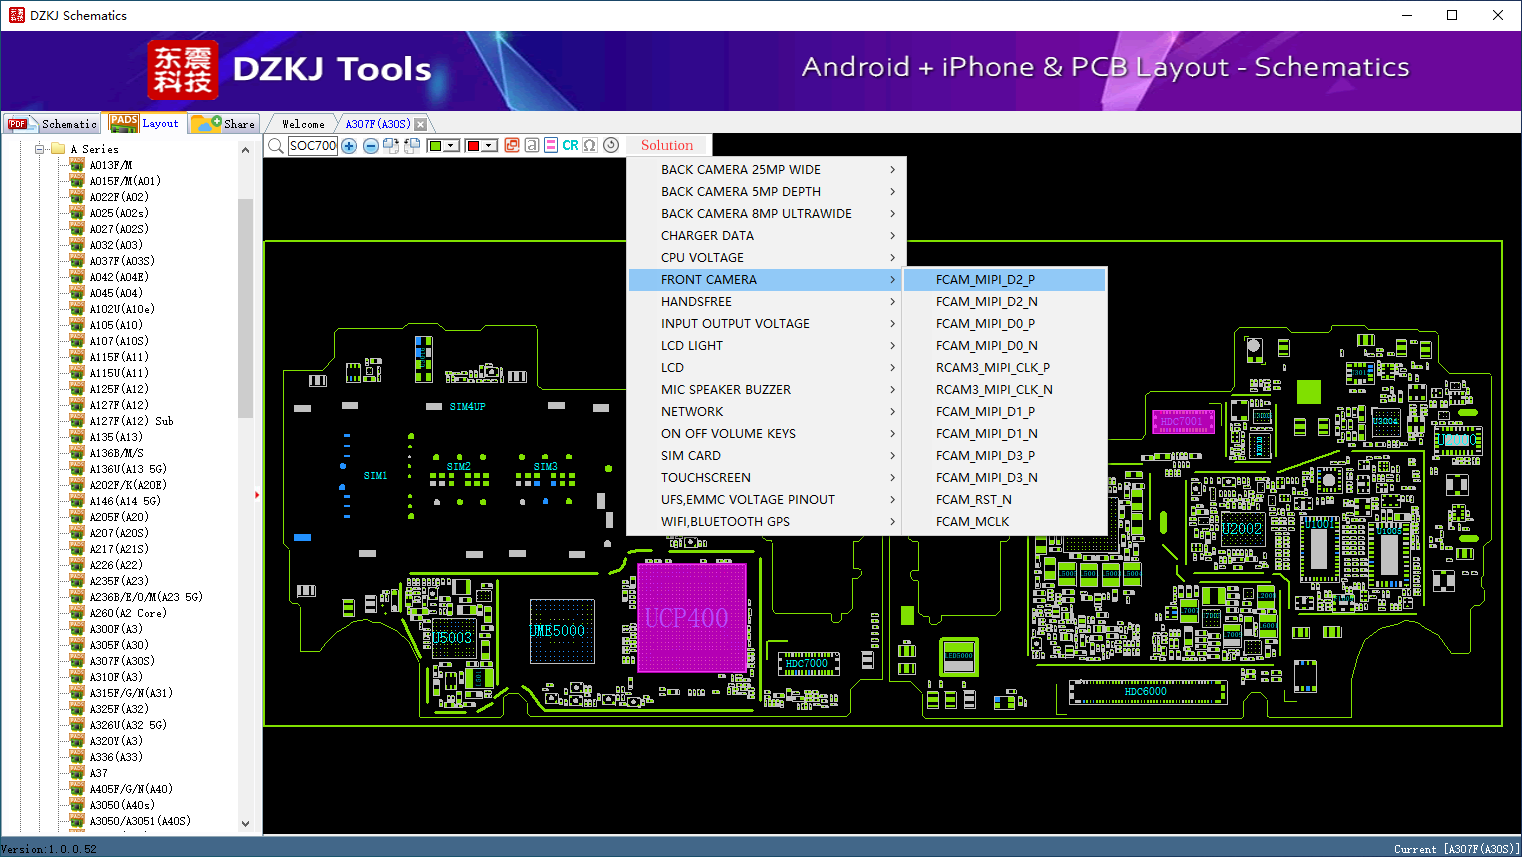The height and width of the screenshot is (857, 1522).
Task: Click the red color swatch
Action: pyautogui.click(x=473, y=146)
